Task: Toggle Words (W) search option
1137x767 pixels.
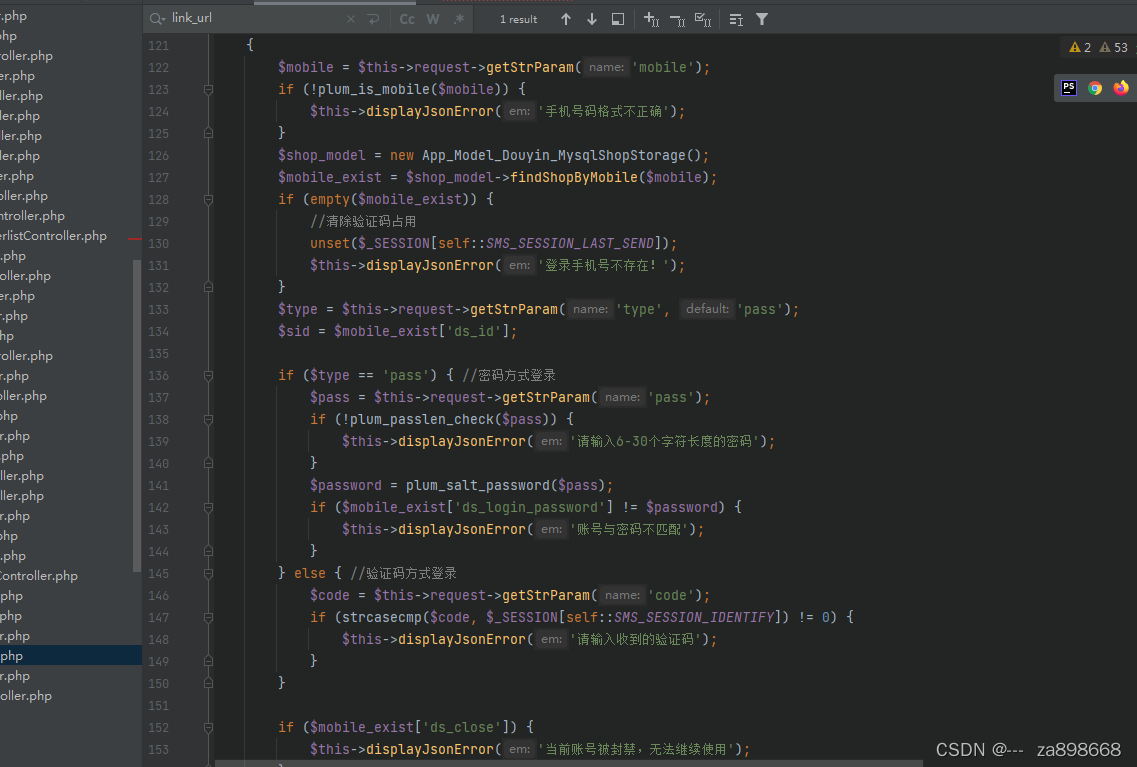Action: [x=433, y=20]
